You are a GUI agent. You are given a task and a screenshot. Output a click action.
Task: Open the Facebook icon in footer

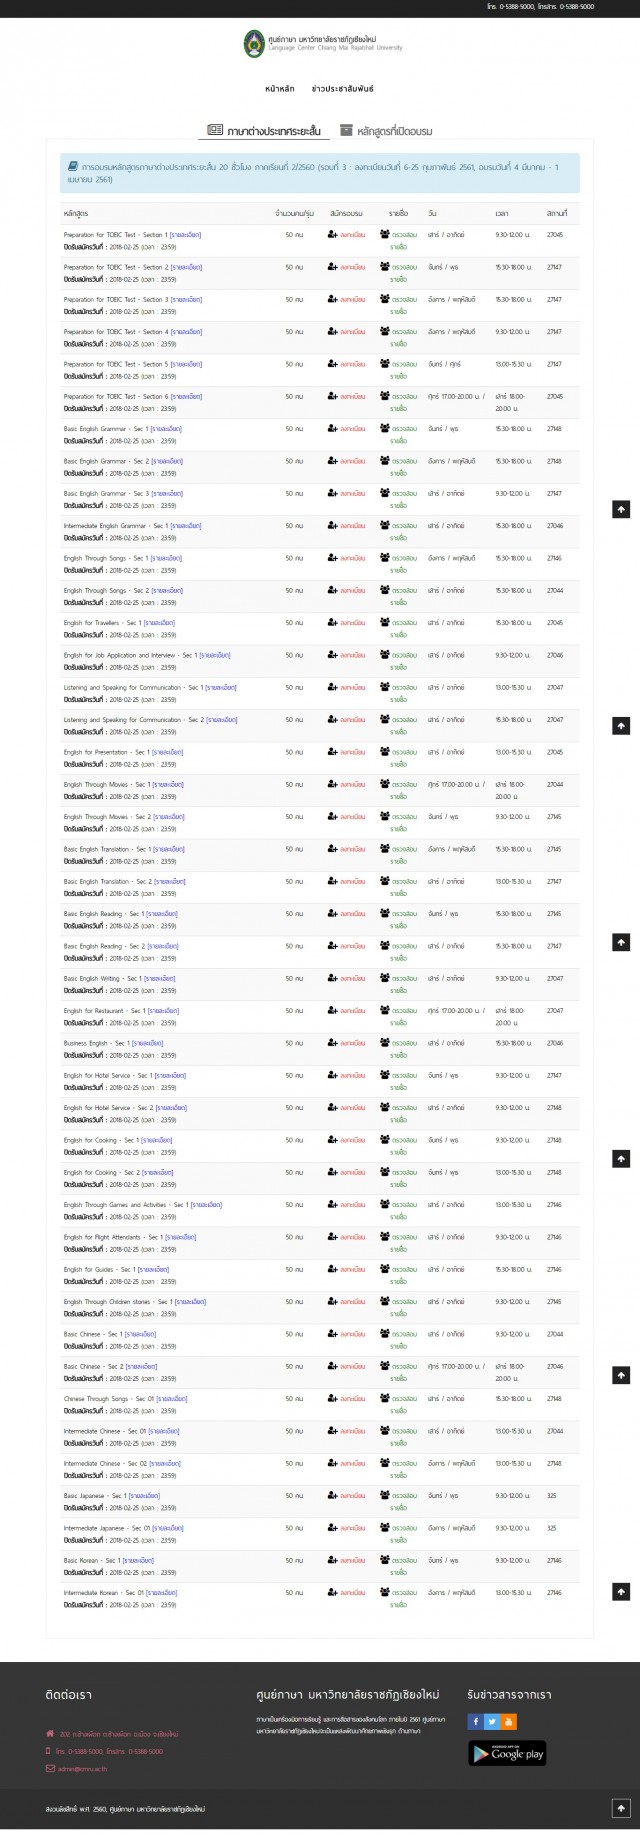pyautogui.click(x=475, y=1721)
